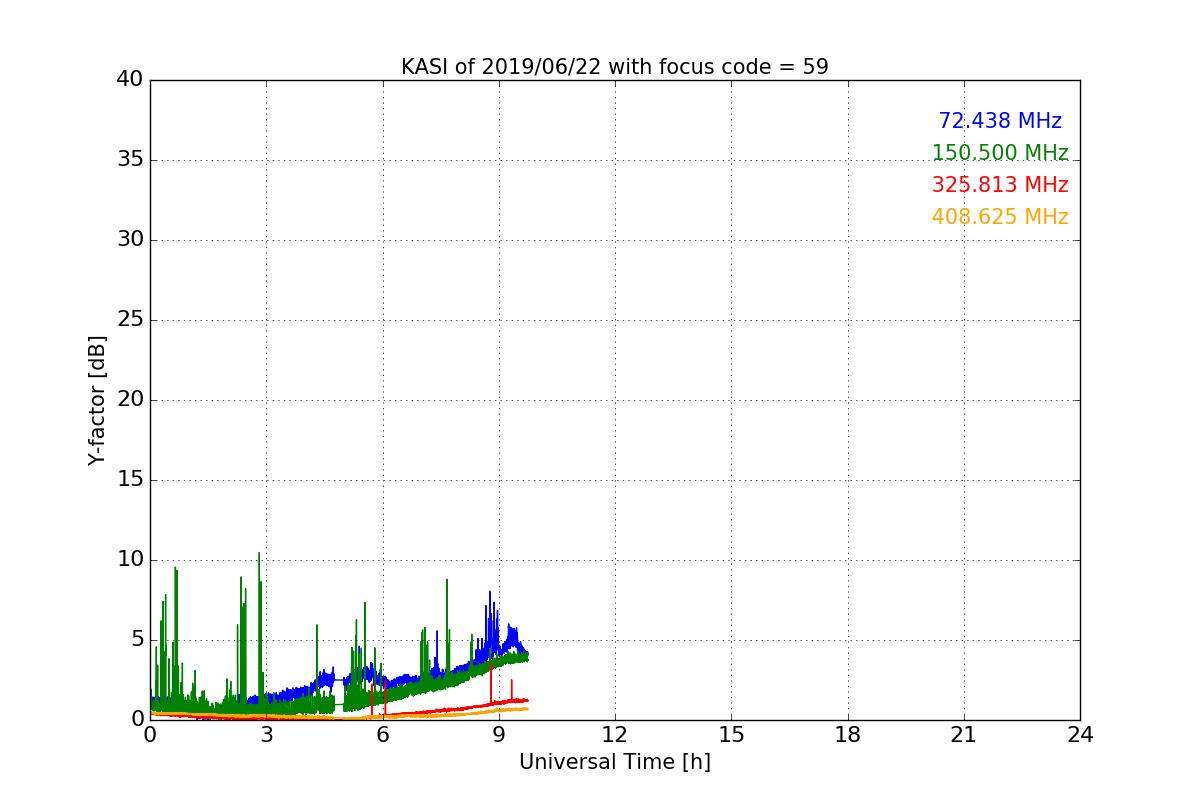Click the Y-factor [dB] axis label
The image size is (1200, 800).
[x=97, y=400]
